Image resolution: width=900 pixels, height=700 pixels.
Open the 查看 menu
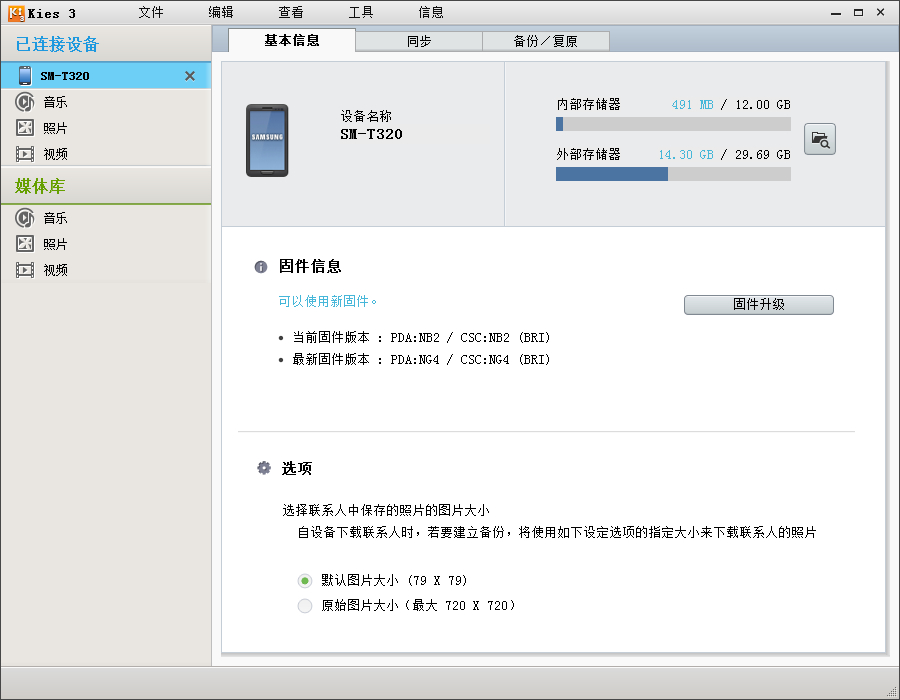[291, 13]
